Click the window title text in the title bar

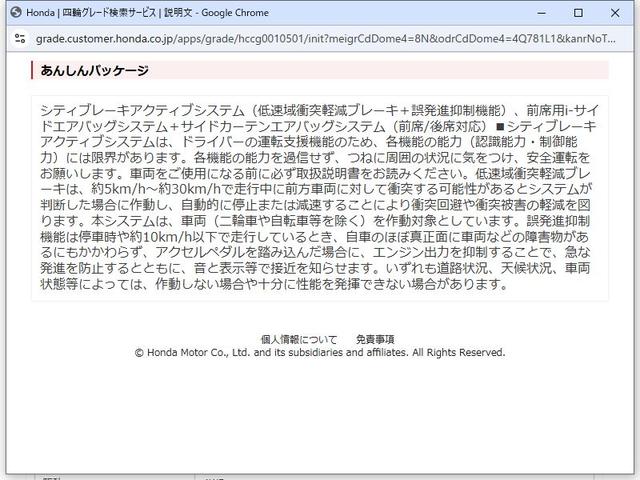[147, 13]
